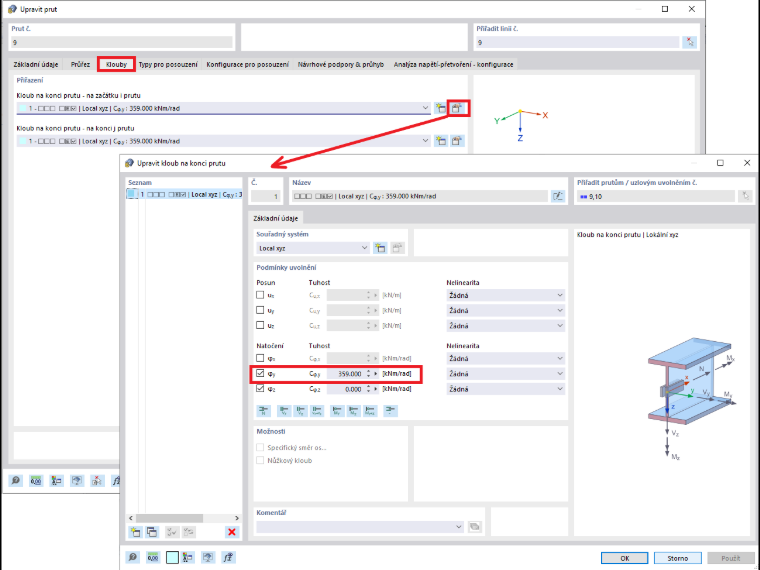Click Seznam horizontal scrollbar right arrow

[237, 518]
